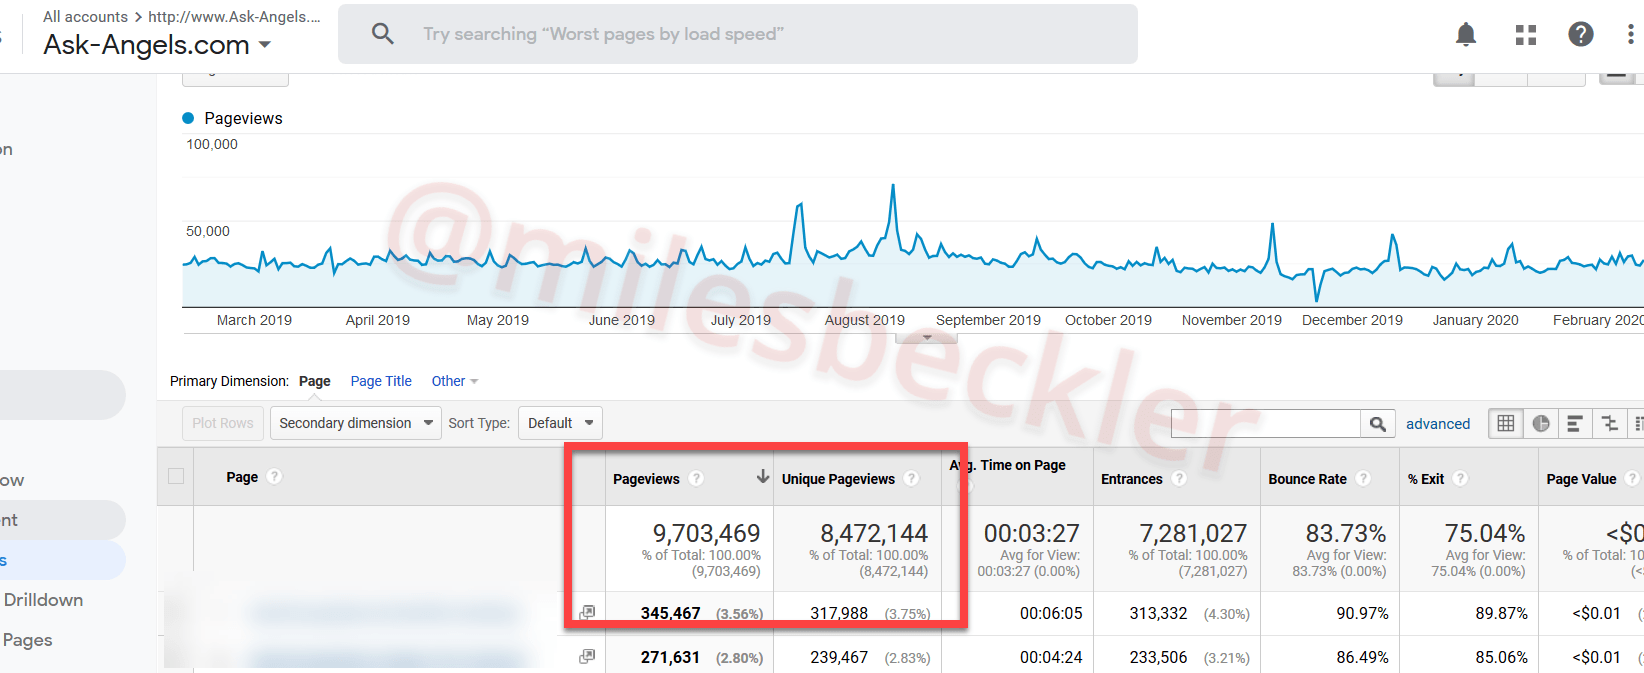
Task: Focus the table filter search box
Action: point(1266,424)
